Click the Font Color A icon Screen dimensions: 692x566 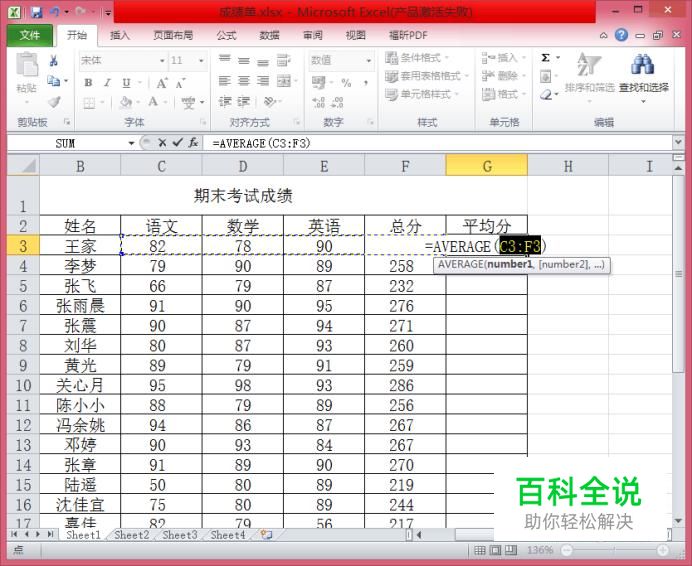coord(153,102)
